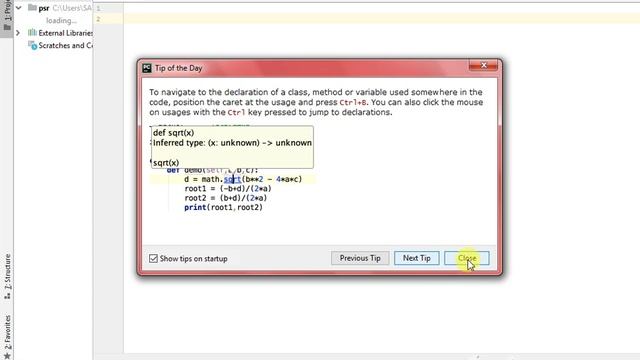Viewport: 640px width, 360px height.
Task: Click the Scratches and Consoles icon
Action: [33, 45]
